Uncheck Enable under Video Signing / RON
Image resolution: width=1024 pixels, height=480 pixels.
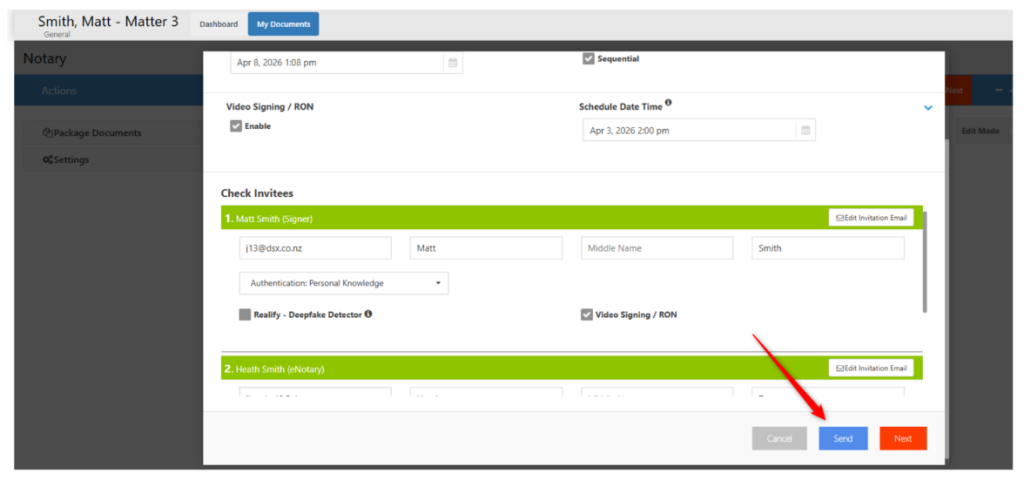(x=236, y=126)
